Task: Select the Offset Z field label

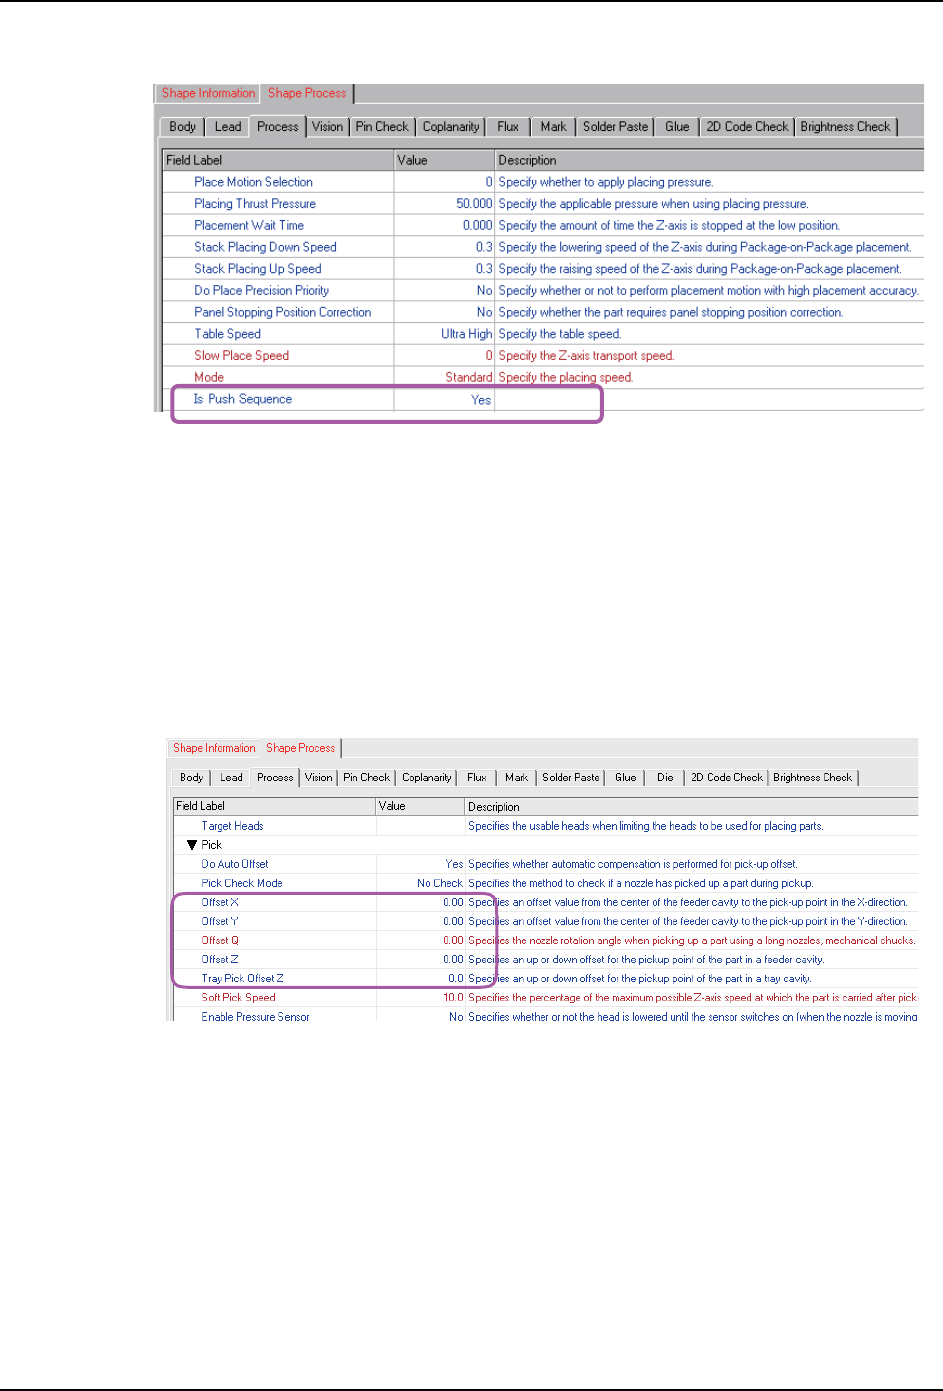Action: tap(220, 959)
